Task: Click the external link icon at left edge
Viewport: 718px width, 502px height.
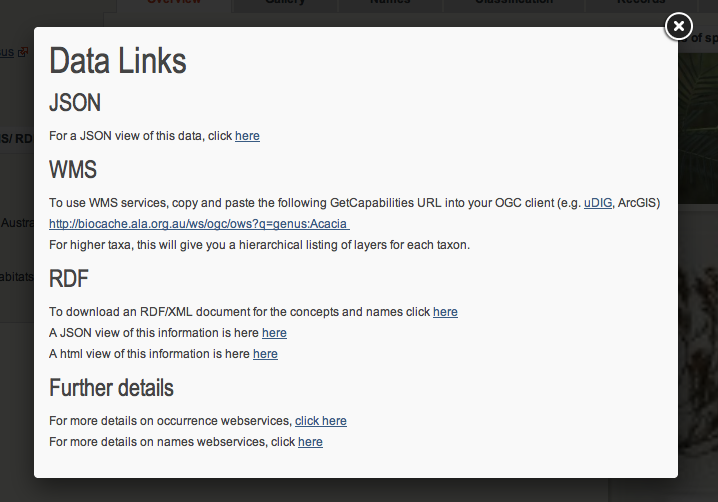Action: [23, 52]
